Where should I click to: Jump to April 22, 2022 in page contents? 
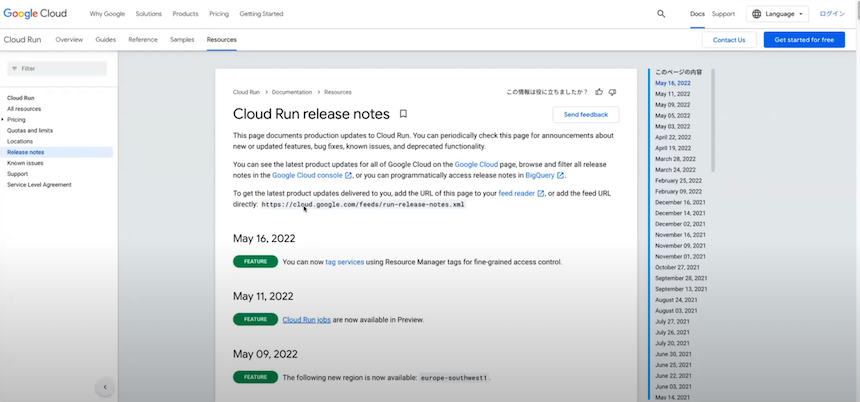[x=673, y=137]
